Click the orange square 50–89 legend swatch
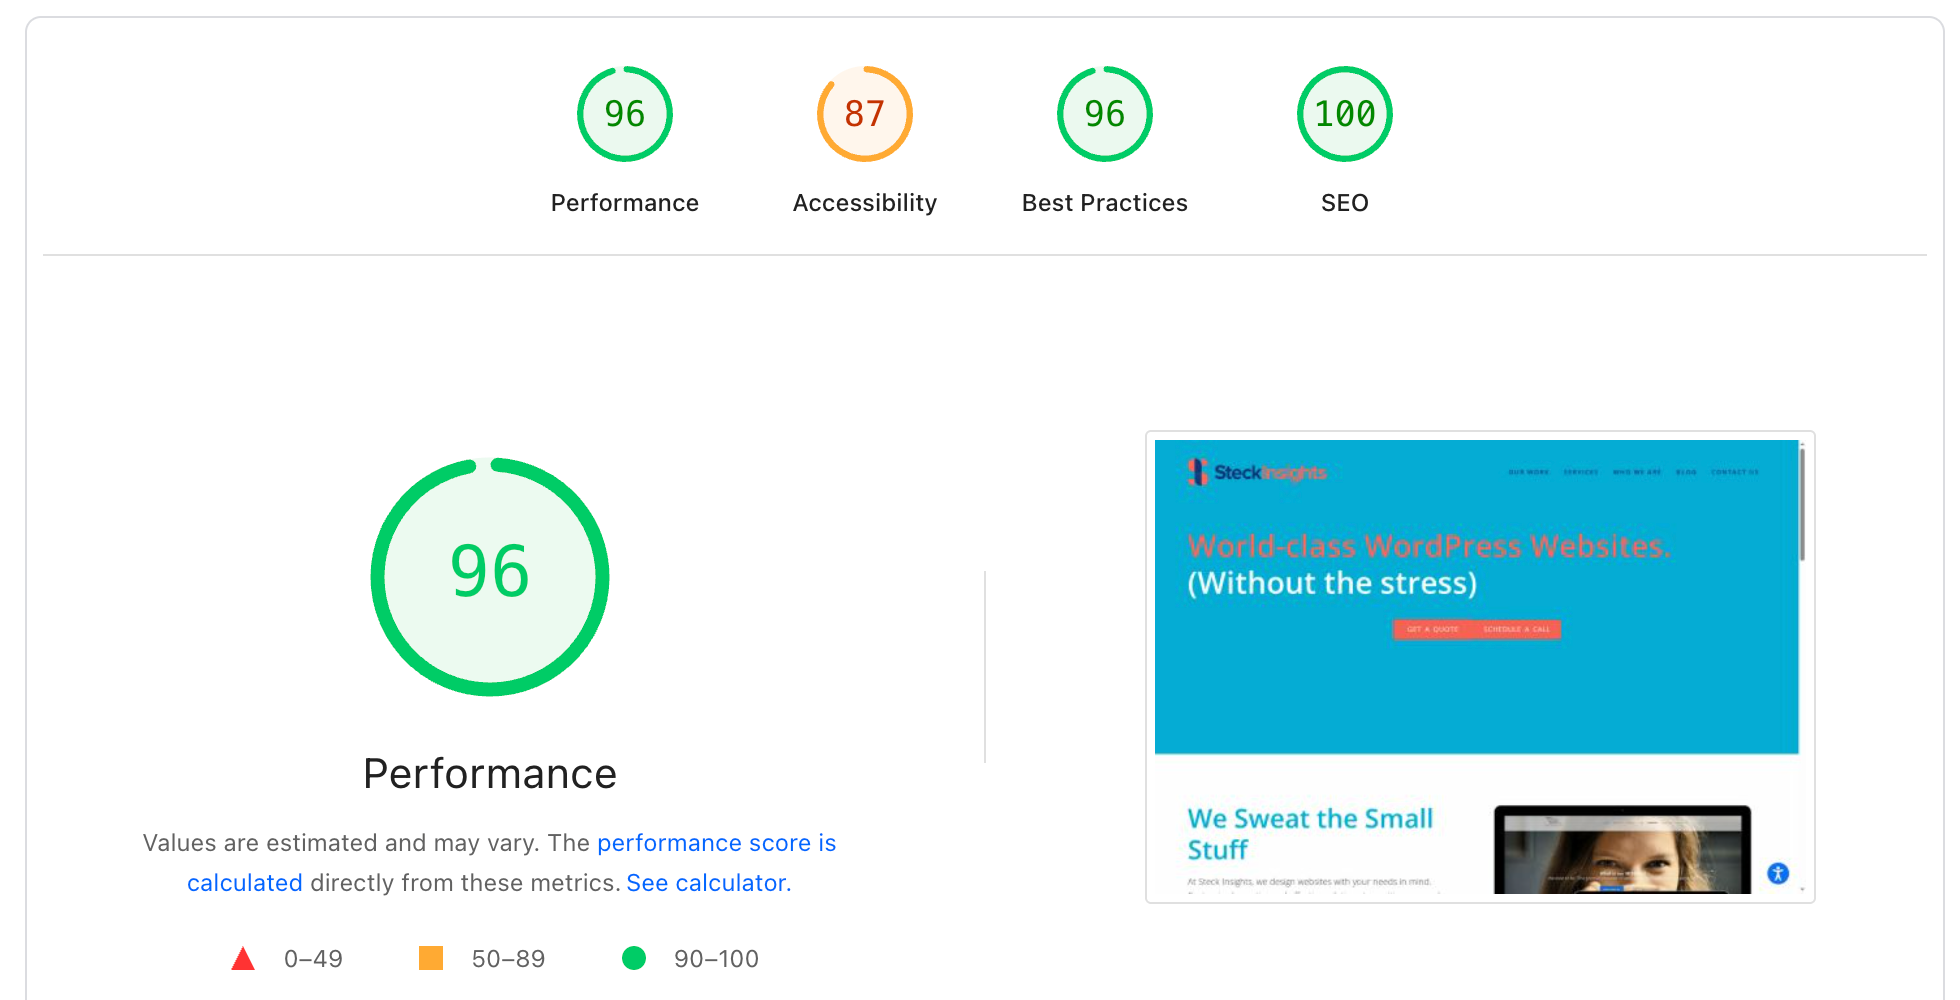Viewport: 1960px width, 1000px height. point(431,959)
